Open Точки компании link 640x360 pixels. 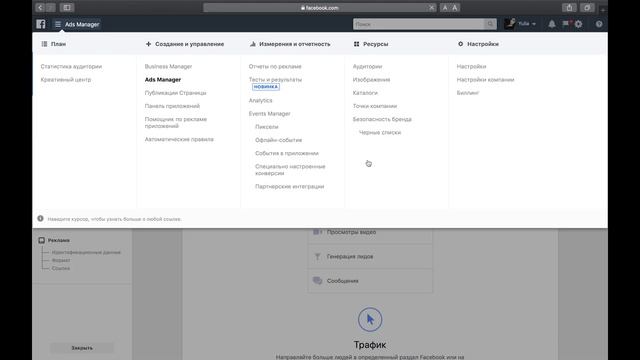375,106
